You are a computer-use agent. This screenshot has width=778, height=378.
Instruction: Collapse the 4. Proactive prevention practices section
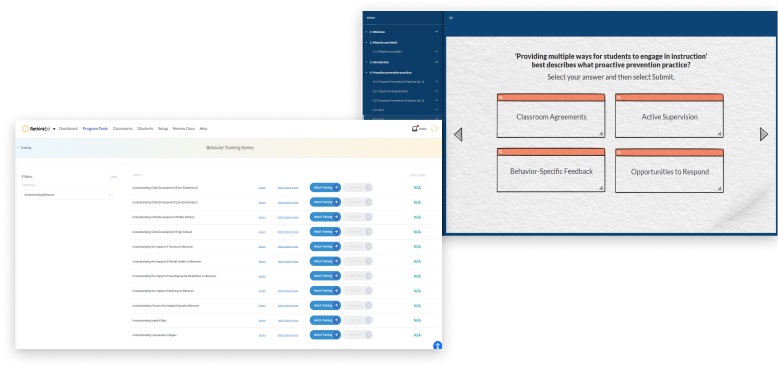366,72
